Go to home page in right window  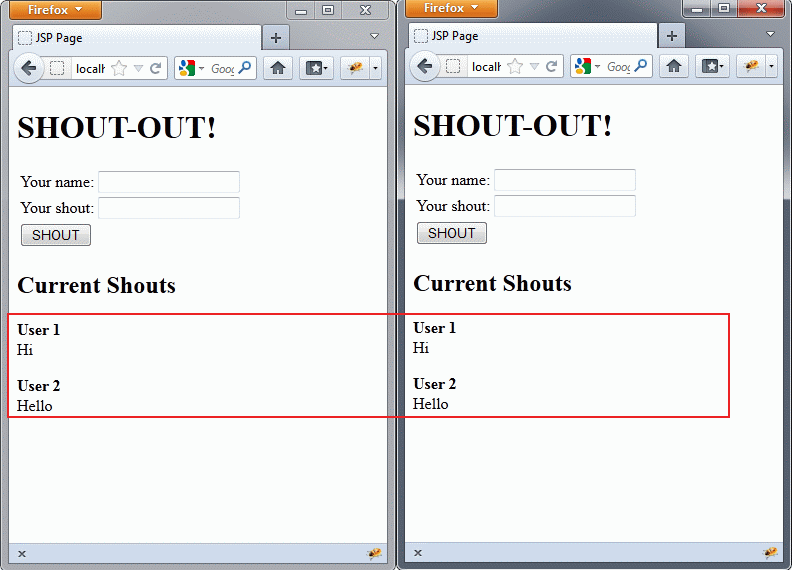[x=674, y=66]
